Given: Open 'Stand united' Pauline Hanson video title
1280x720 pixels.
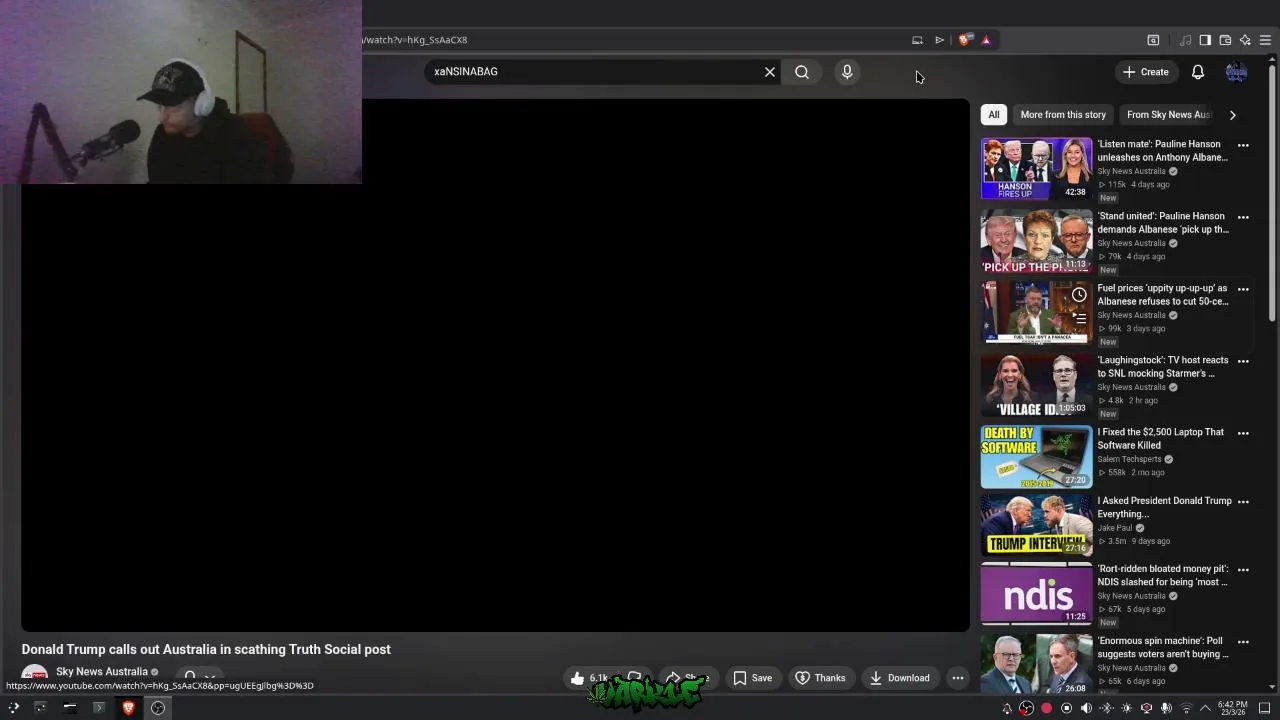Looking at the screenshot, I should (x=1163, y=223).
